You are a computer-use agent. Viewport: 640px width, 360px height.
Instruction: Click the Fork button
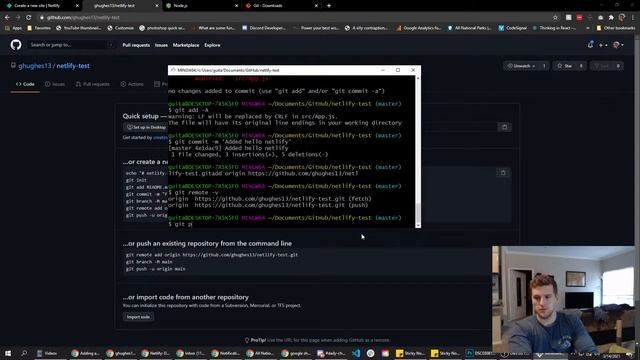click(602, 66)
